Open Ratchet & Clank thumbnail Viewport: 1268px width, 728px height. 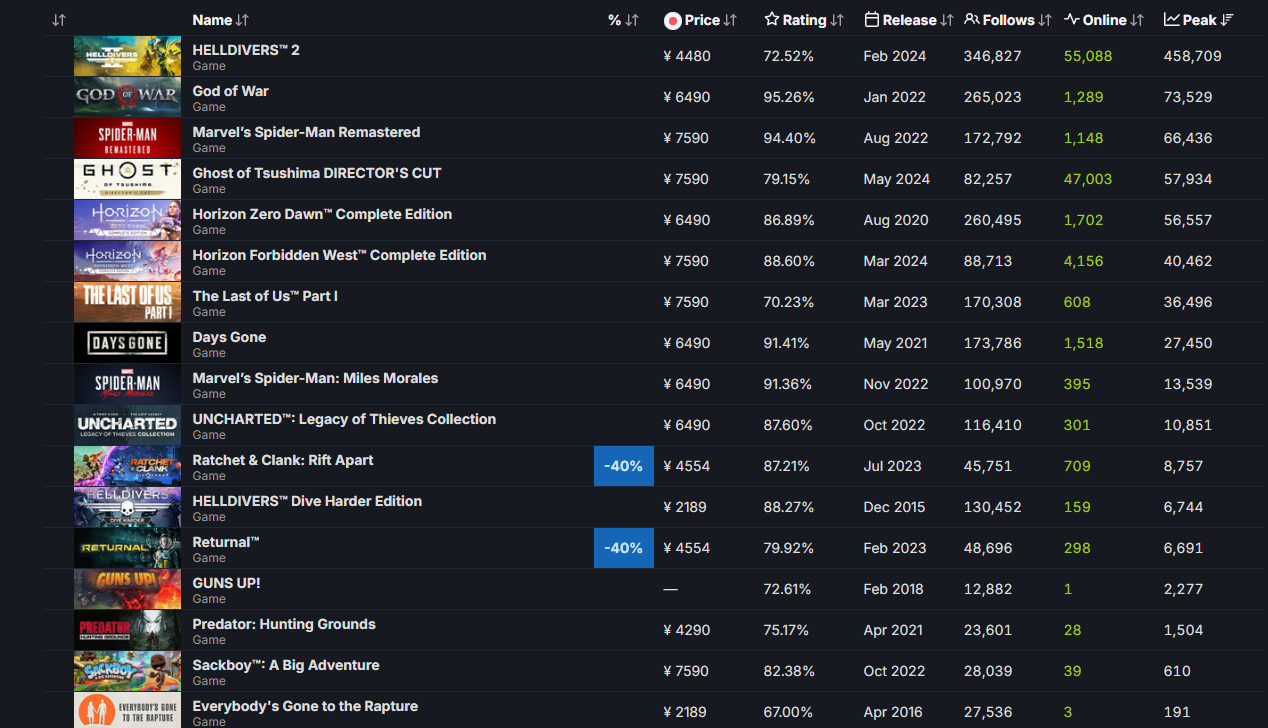coord(127,466)
